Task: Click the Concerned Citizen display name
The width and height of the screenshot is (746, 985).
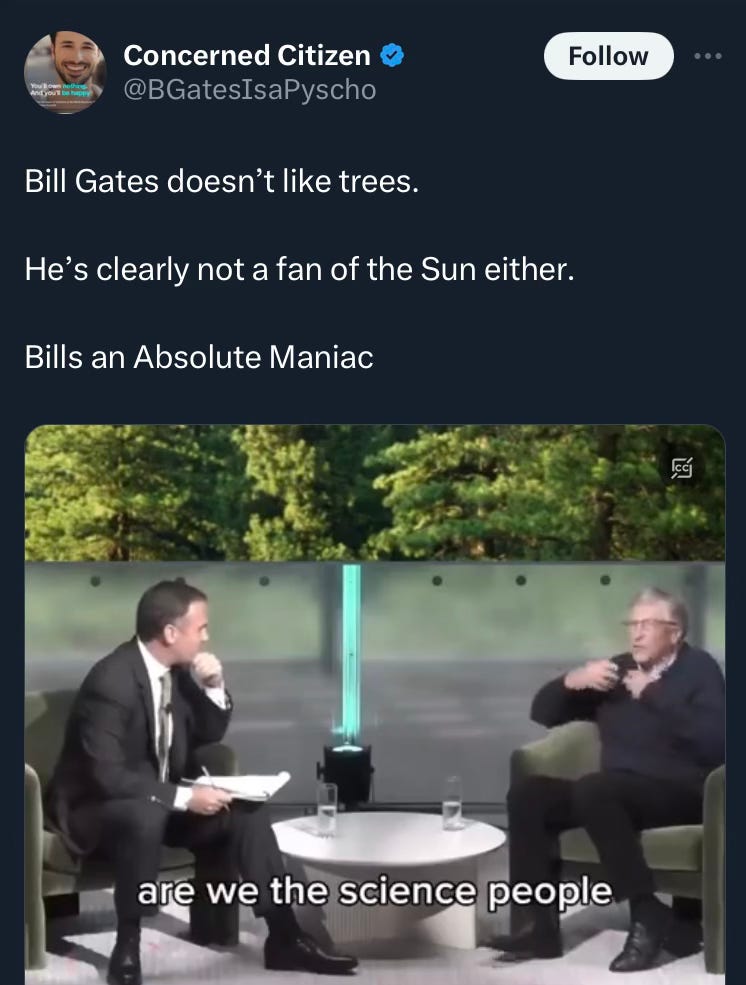Action: (x=247, y=55)
